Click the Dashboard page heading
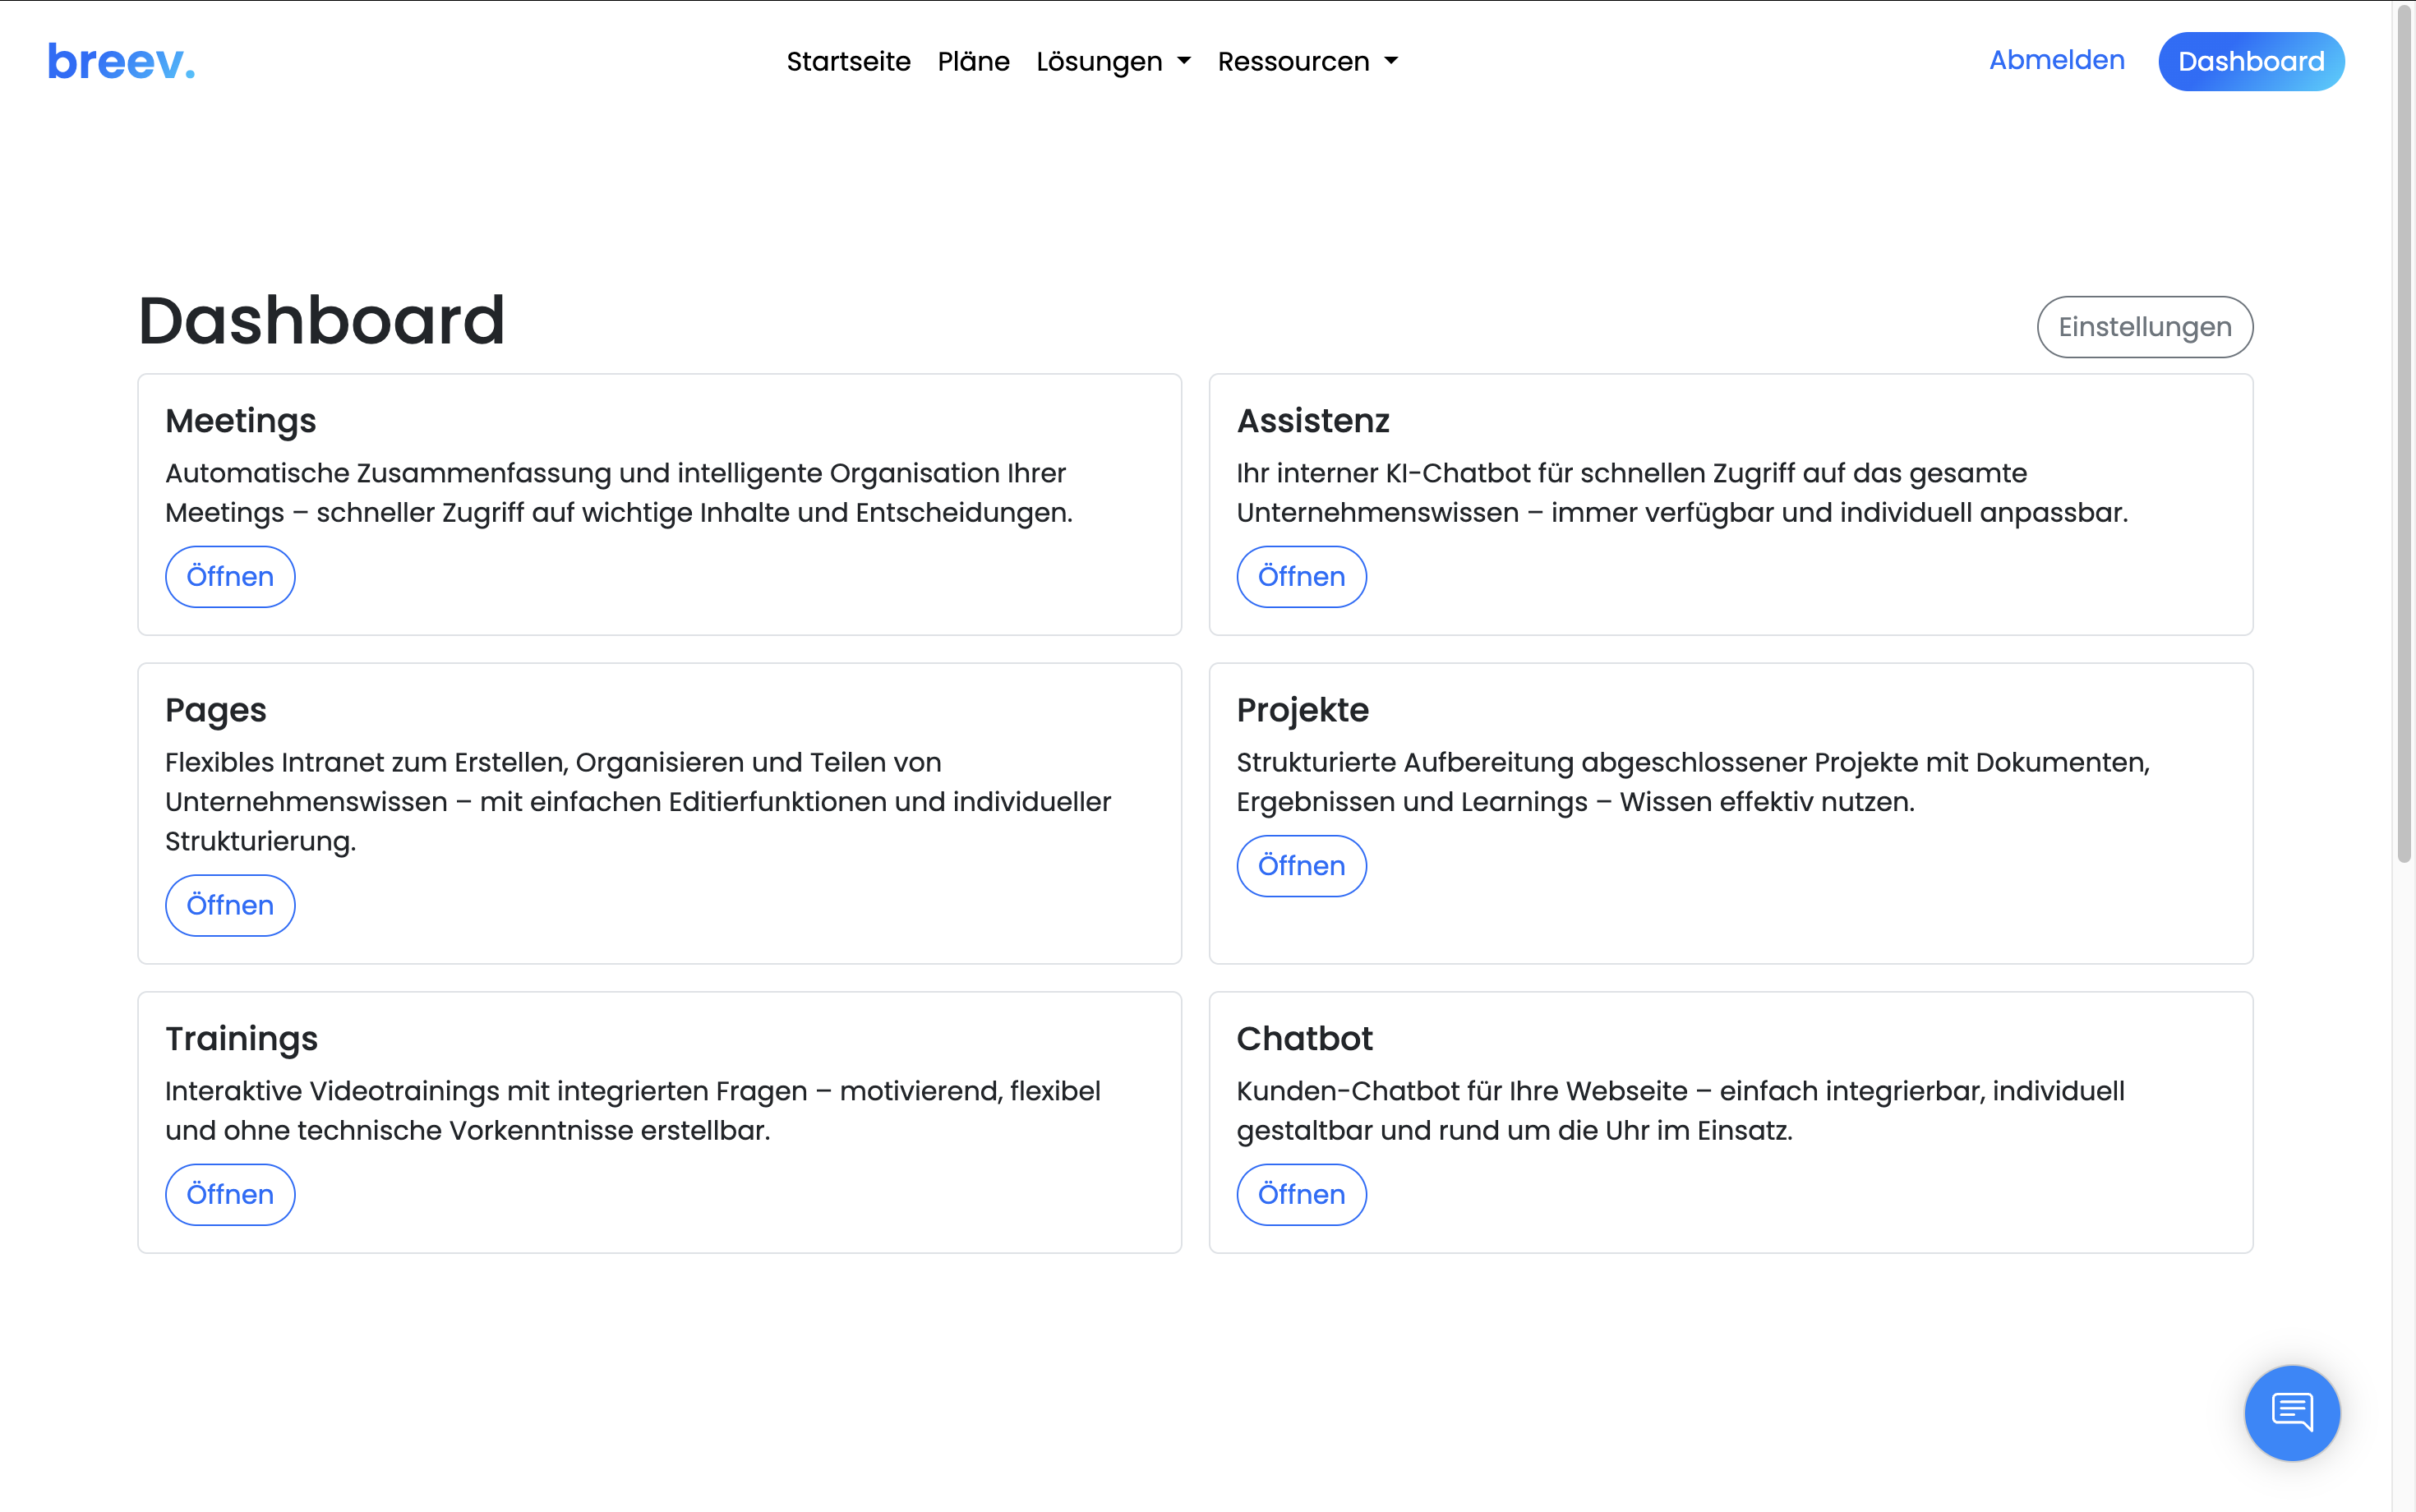2416x1512 pixels. 321,321
